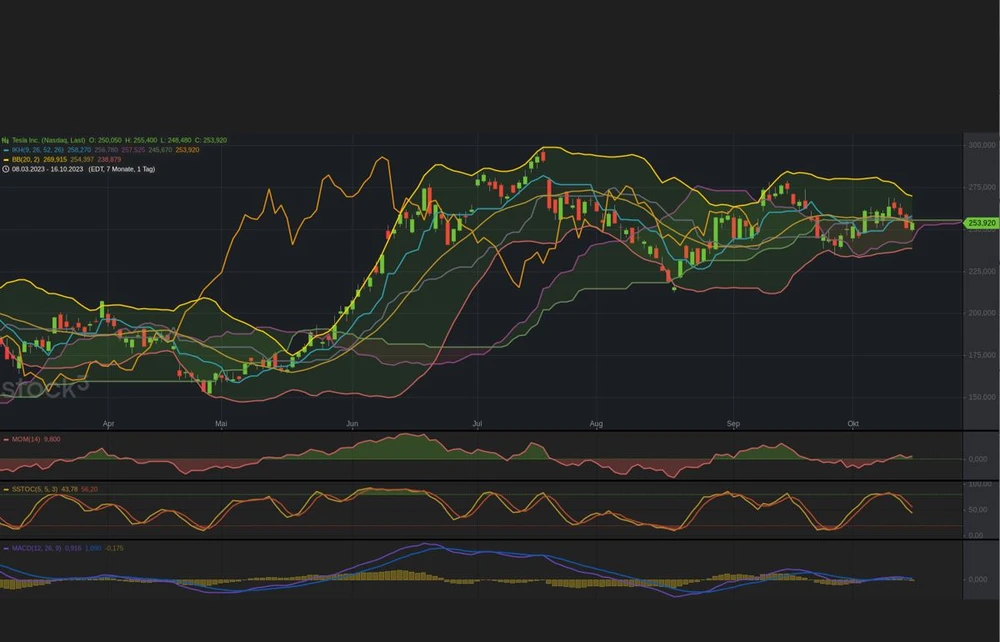The image size is (1000, 642).
Task: Click the Sep month marker on time axis
Action: (734, 424)
